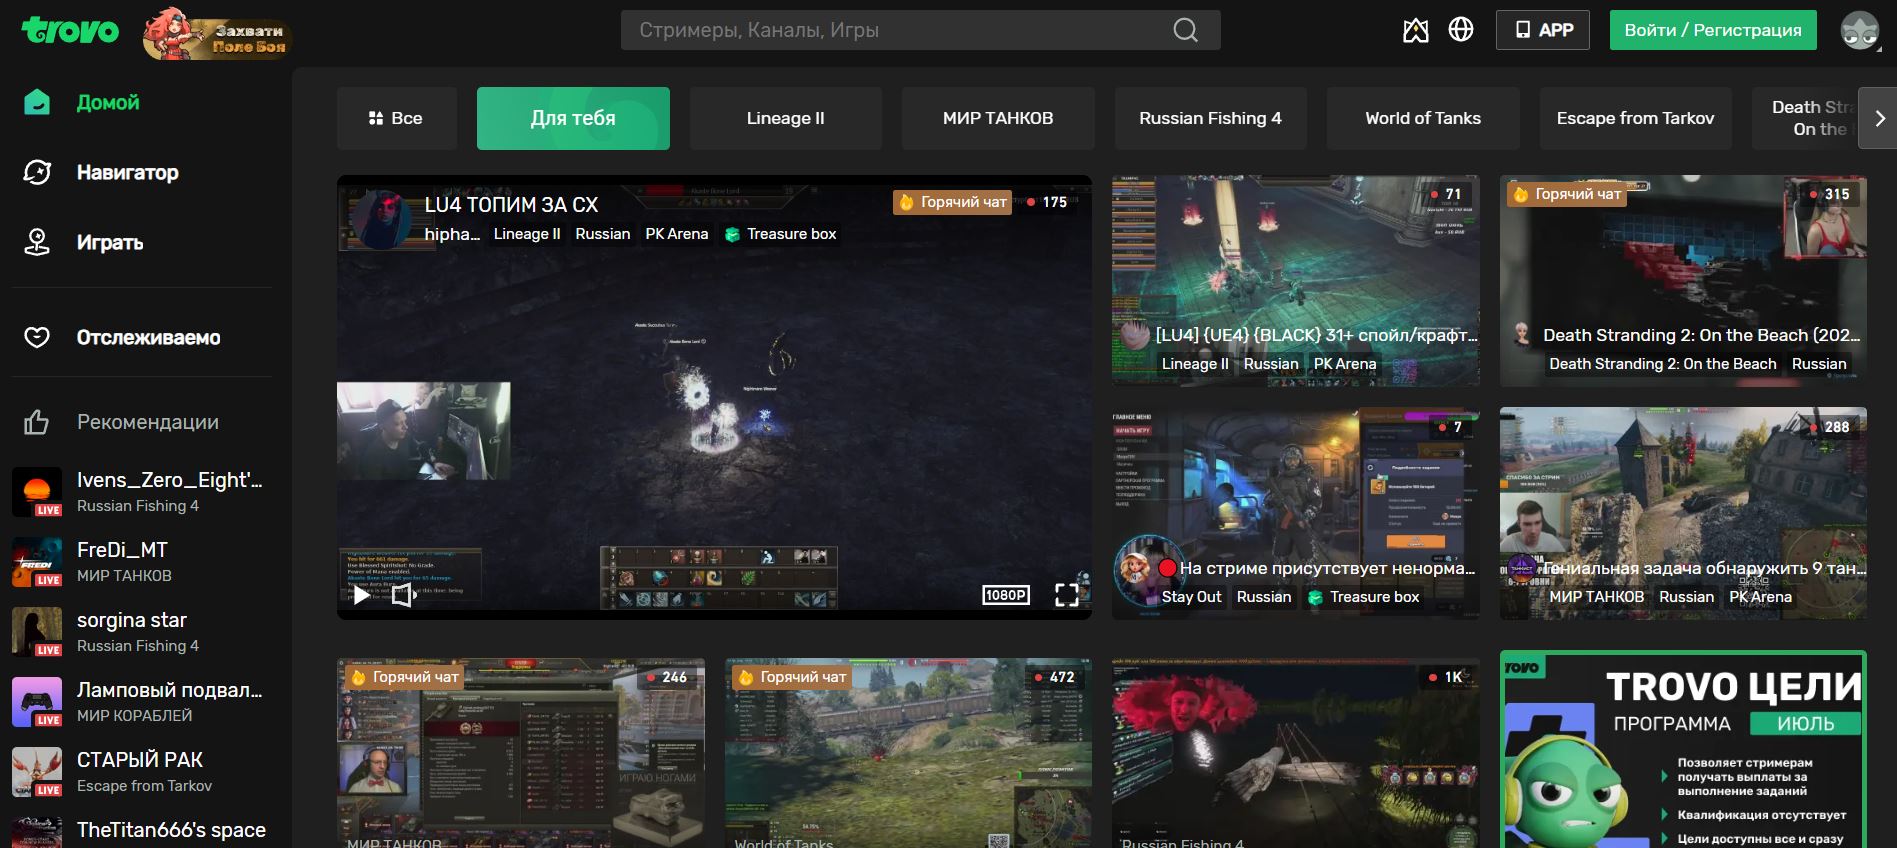Select the Все category tab
The image size is (1897, 848).
point(397,118)
